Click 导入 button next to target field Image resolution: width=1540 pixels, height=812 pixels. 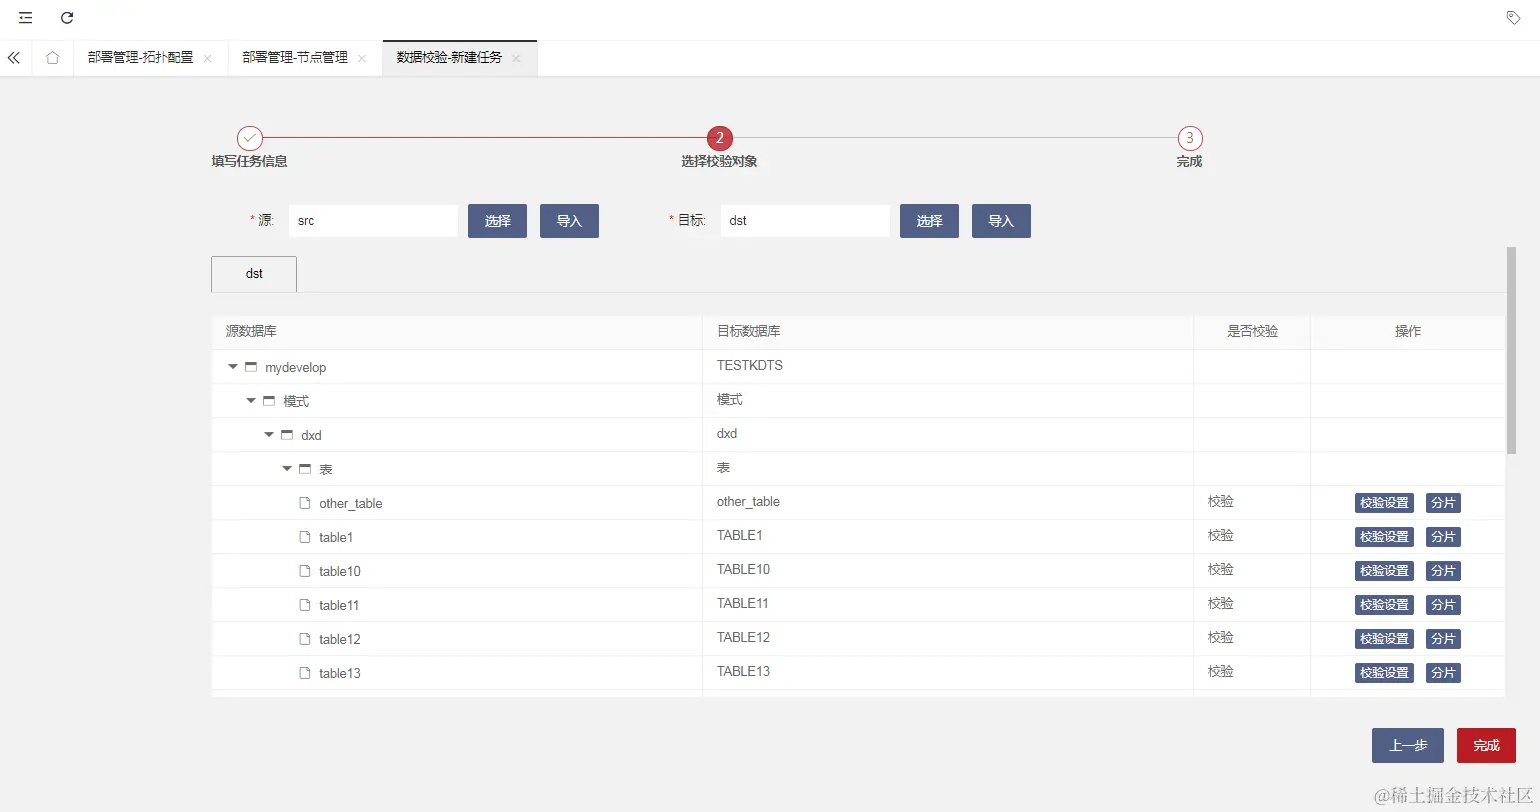(1001, 221)
